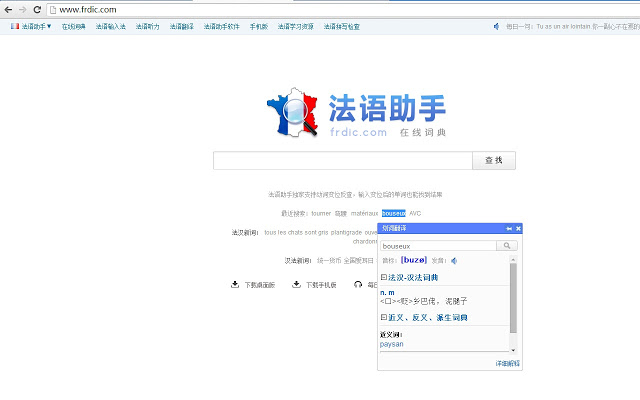Click the 法语助手 frdic.com logo
Screen dimensions: 640x400
point(356,113)
